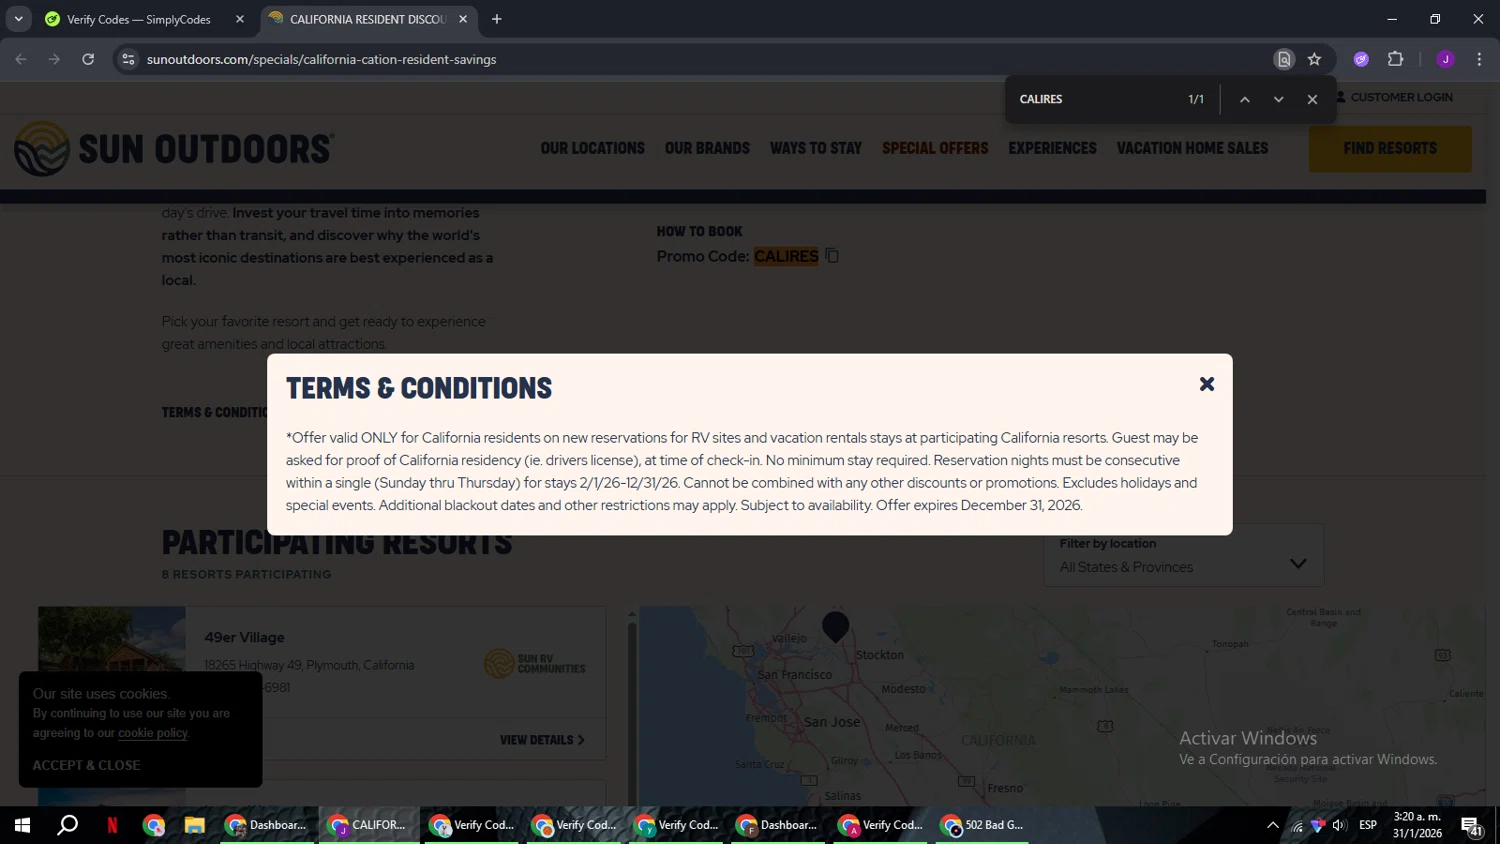Open the Customer Login link
1500x844 pixels.
(1395, 97)
